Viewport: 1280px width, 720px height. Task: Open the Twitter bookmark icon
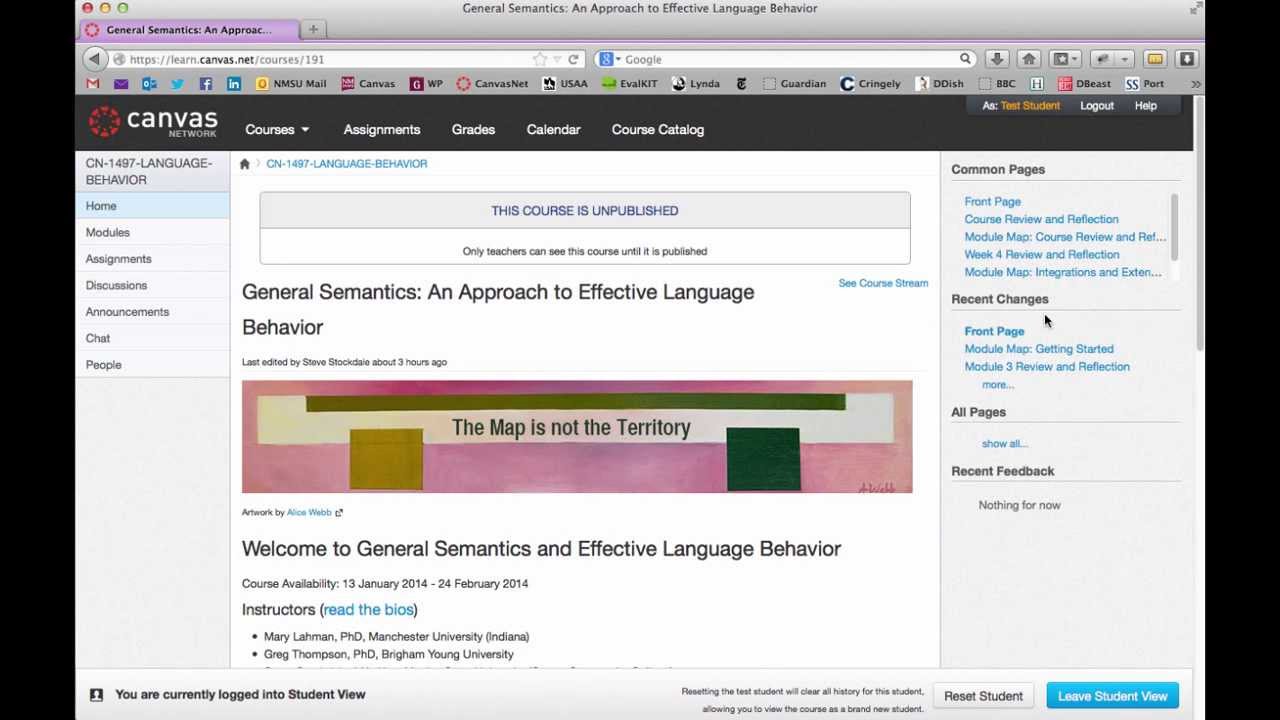(x=177, y=84)
